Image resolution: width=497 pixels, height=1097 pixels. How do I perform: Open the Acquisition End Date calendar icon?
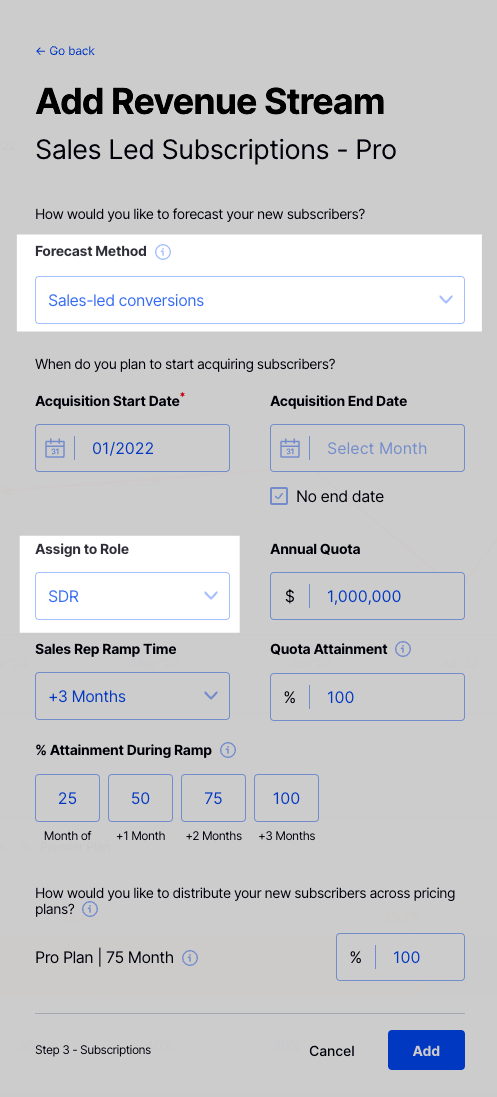[x=290, y=448]
